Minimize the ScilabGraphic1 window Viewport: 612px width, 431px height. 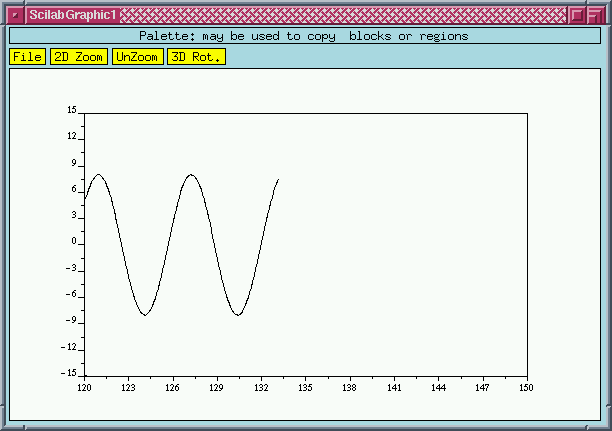tap(577, 16)
